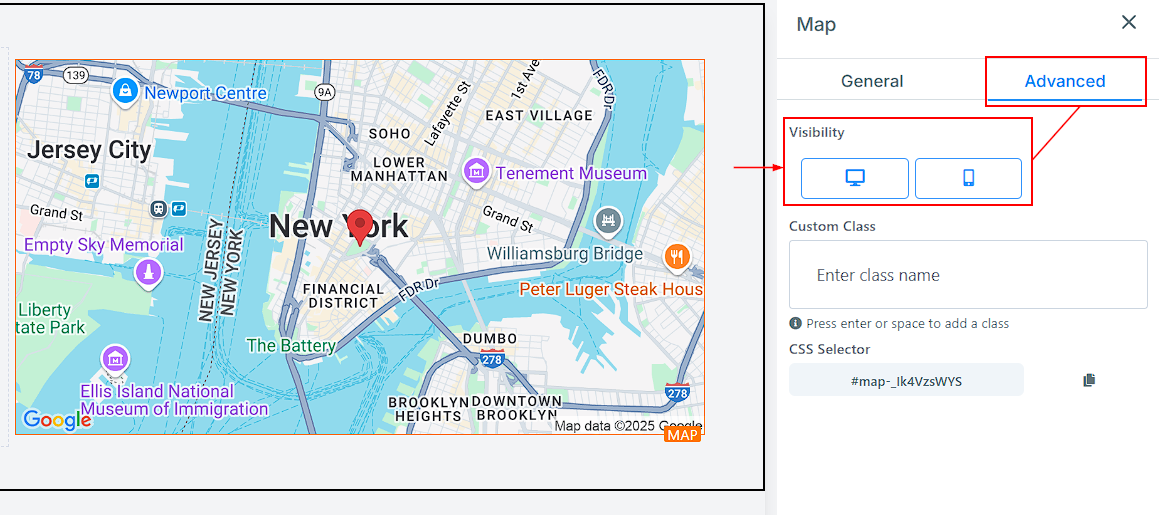Open the Advanced tab
This screenshot has height=515, width=1159.
tap(1064, 82)
